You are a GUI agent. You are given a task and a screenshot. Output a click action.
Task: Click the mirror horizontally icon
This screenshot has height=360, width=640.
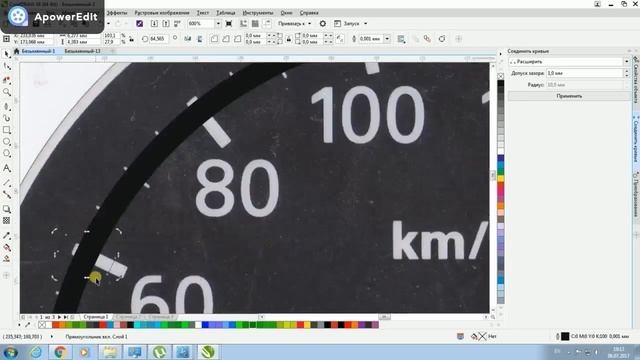[187, 39]
